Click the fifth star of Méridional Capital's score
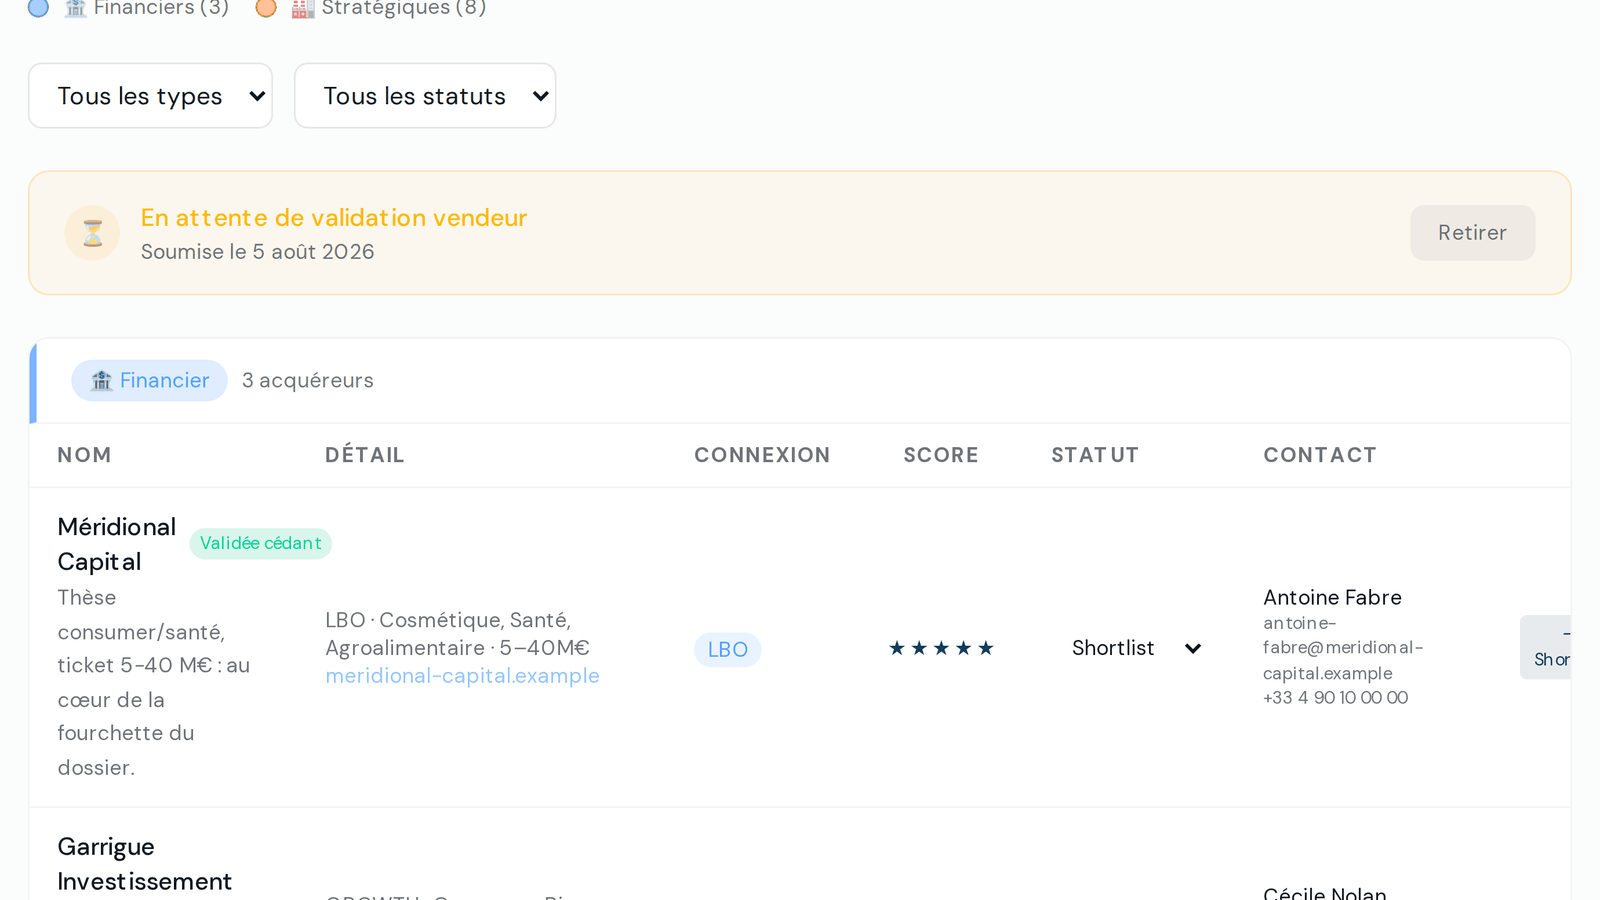 click(x=986, y=648)
